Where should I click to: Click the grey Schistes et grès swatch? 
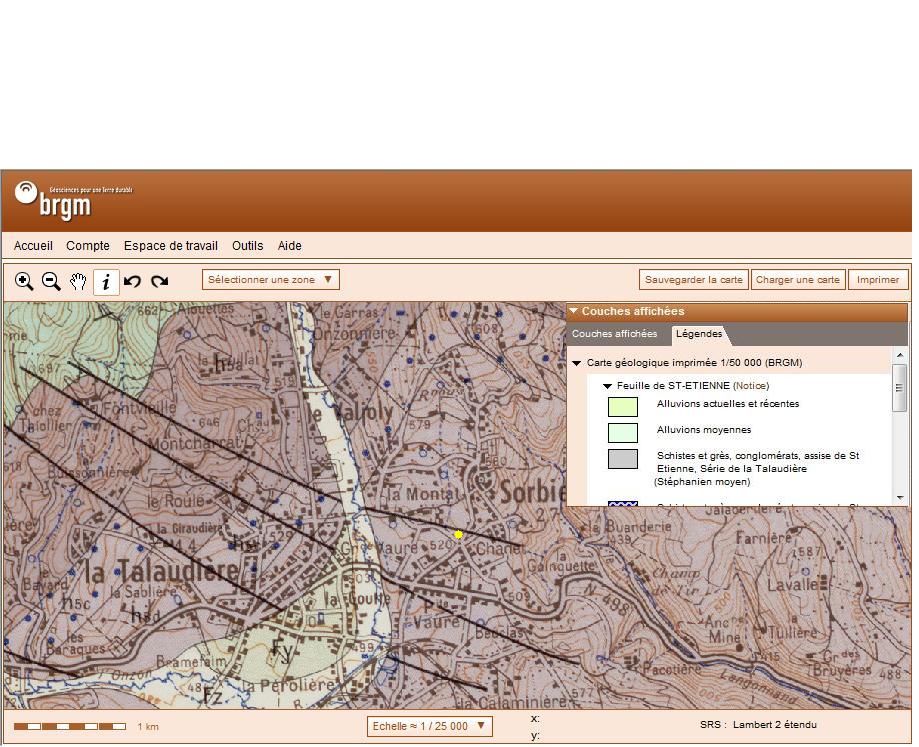tap(623, 459)
